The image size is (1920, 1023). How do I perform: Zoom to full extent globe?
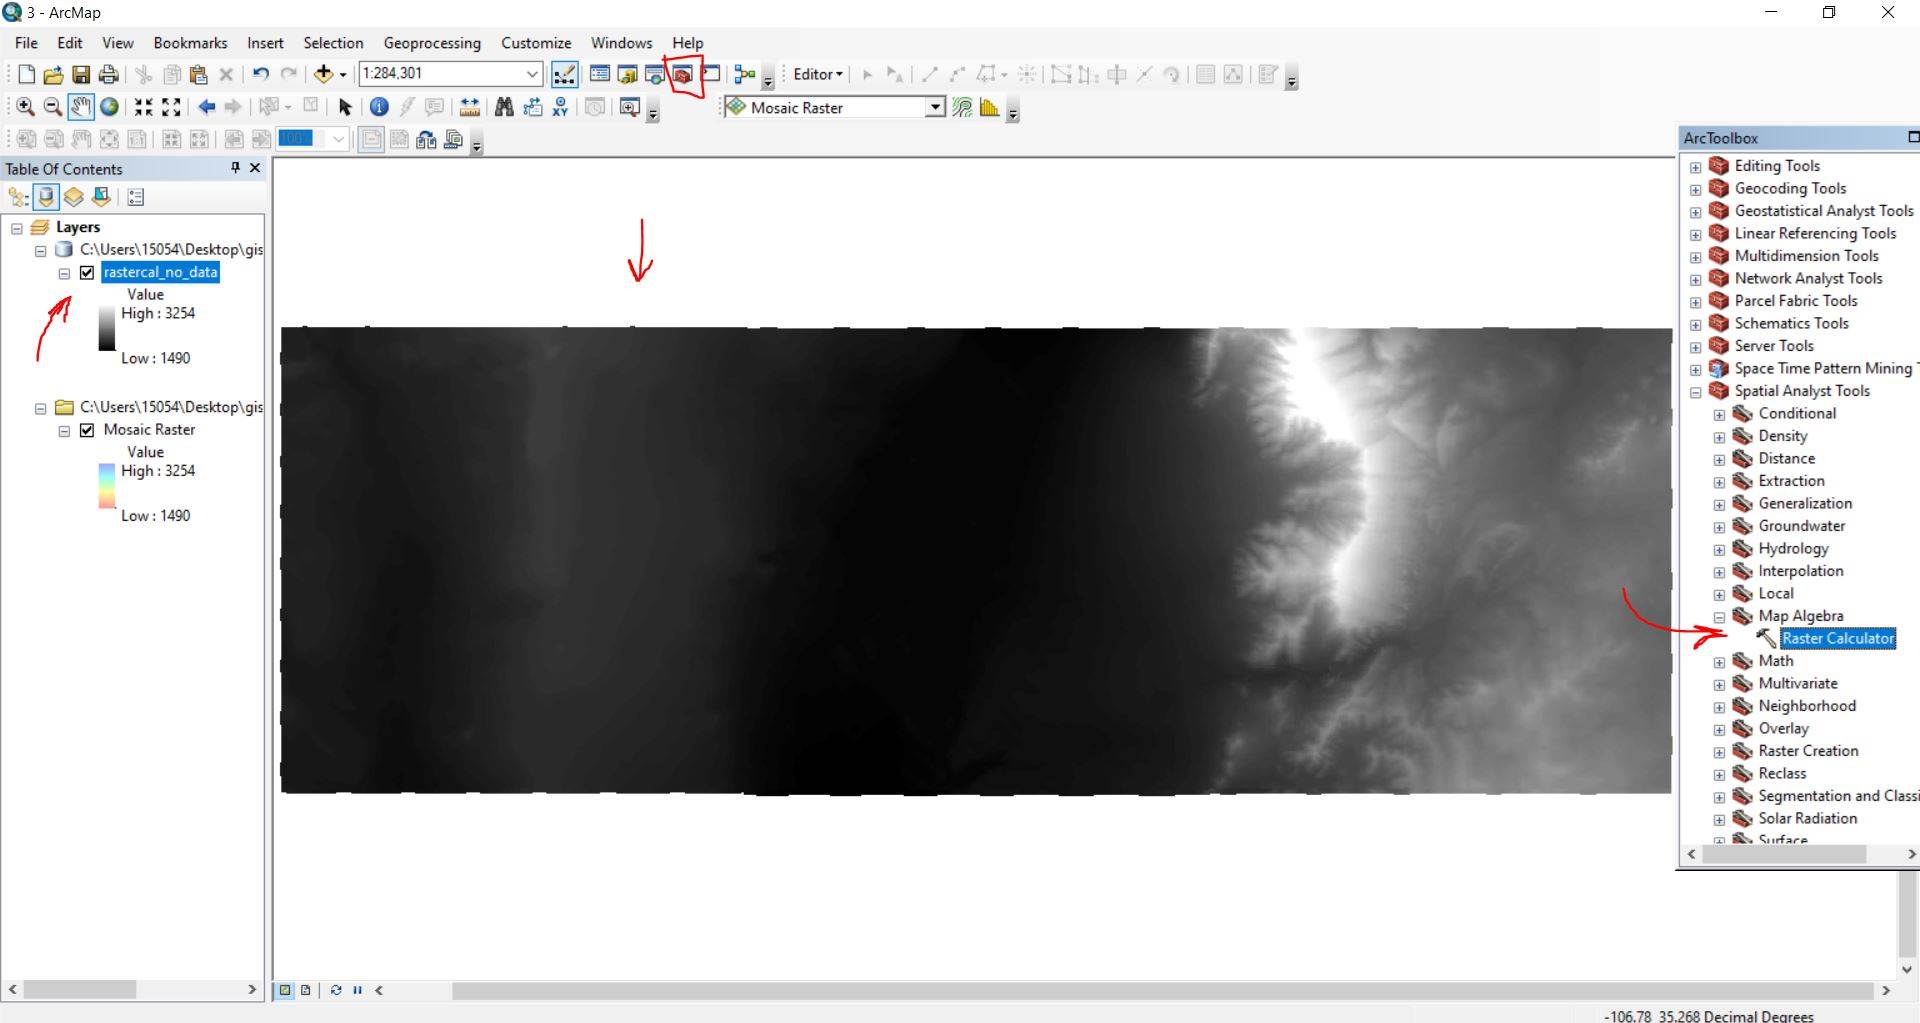pyautogui.click(x=109, y=107)
